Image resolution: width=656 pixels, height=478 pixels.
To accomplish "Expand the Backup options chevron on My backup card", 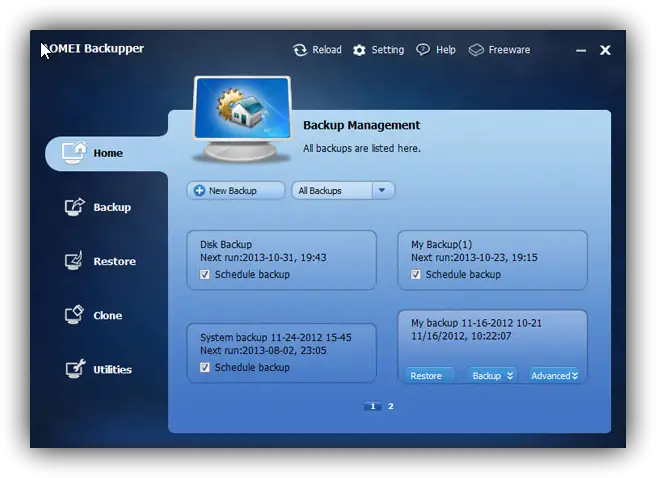I will pos(510,376).
